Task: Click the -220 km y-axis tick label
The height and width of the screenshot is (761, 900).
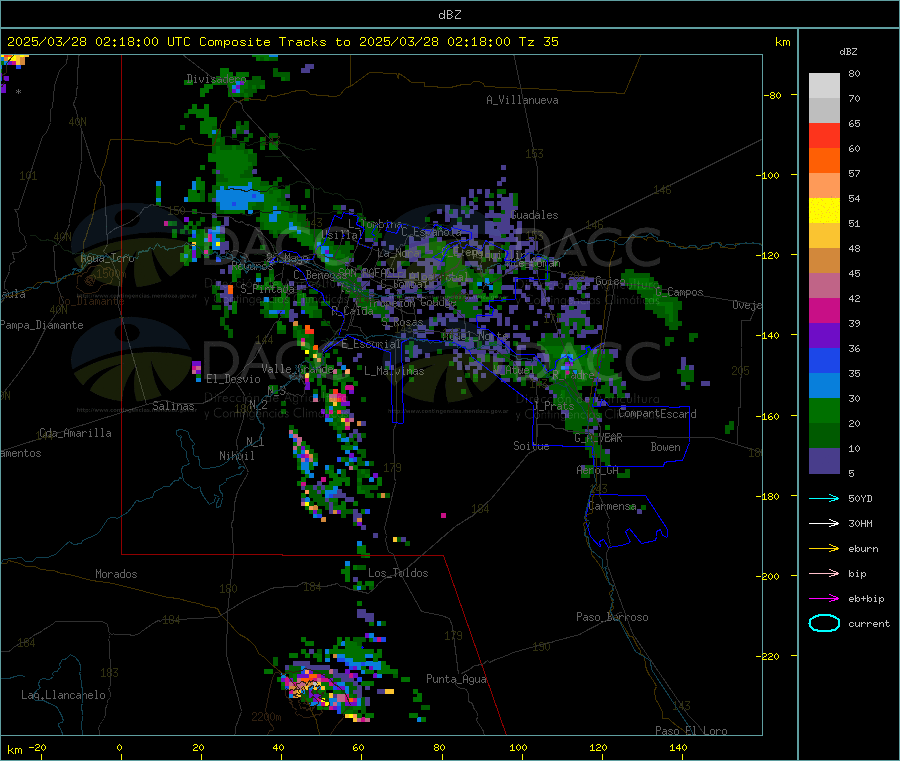Action: [767, 657]
